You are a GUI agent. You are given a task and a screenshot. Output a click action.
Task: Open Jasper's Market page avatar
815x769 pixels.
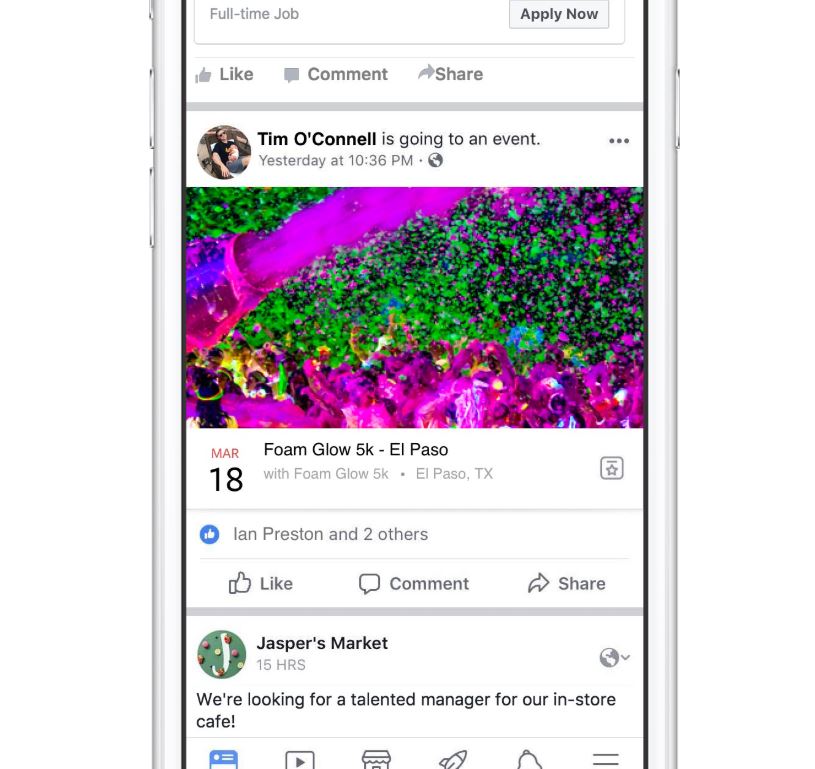[x=222, y=655]
